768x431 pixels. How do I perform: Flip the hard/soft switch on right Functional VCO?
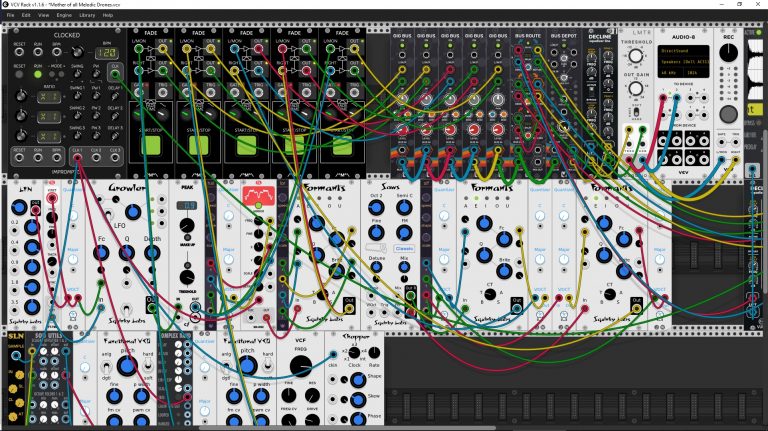pos(268,365)
